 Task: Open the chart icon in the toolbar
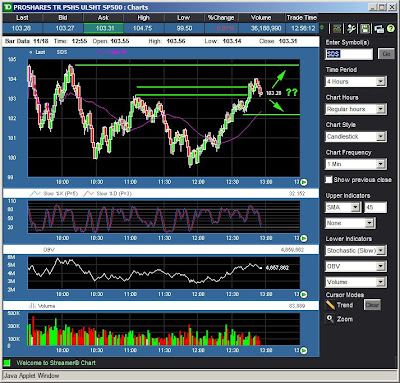coord(337,29)
